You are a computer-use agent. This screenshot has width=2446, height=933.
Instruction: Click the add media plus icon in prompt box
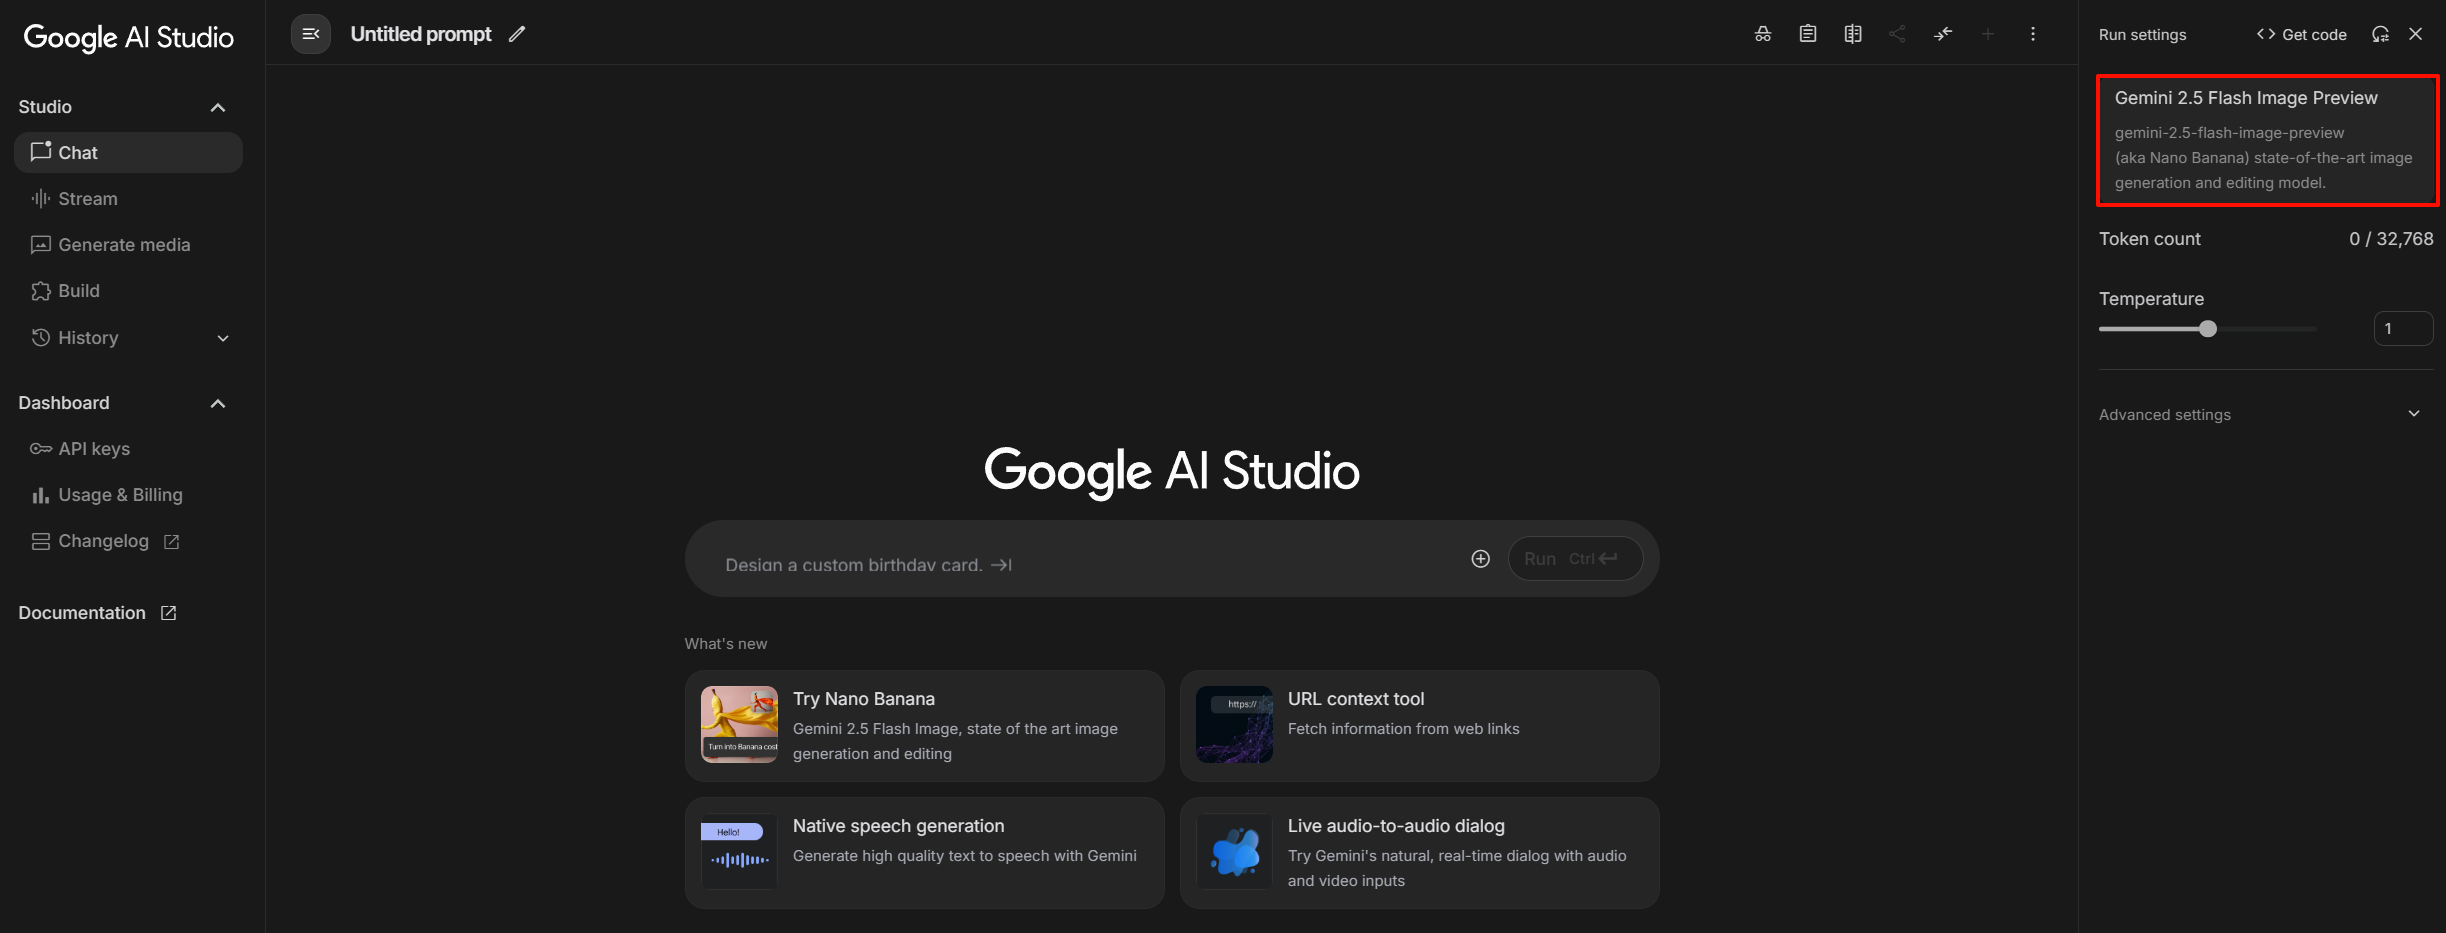(1481, 559)
